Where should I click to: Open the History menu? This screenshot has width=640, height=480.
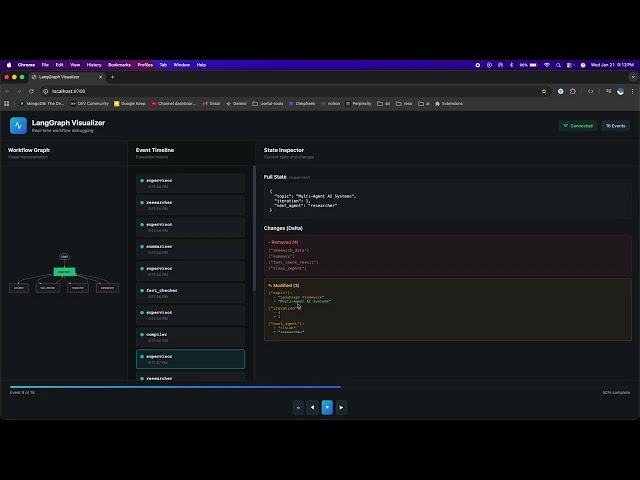[x=94, y=65]
